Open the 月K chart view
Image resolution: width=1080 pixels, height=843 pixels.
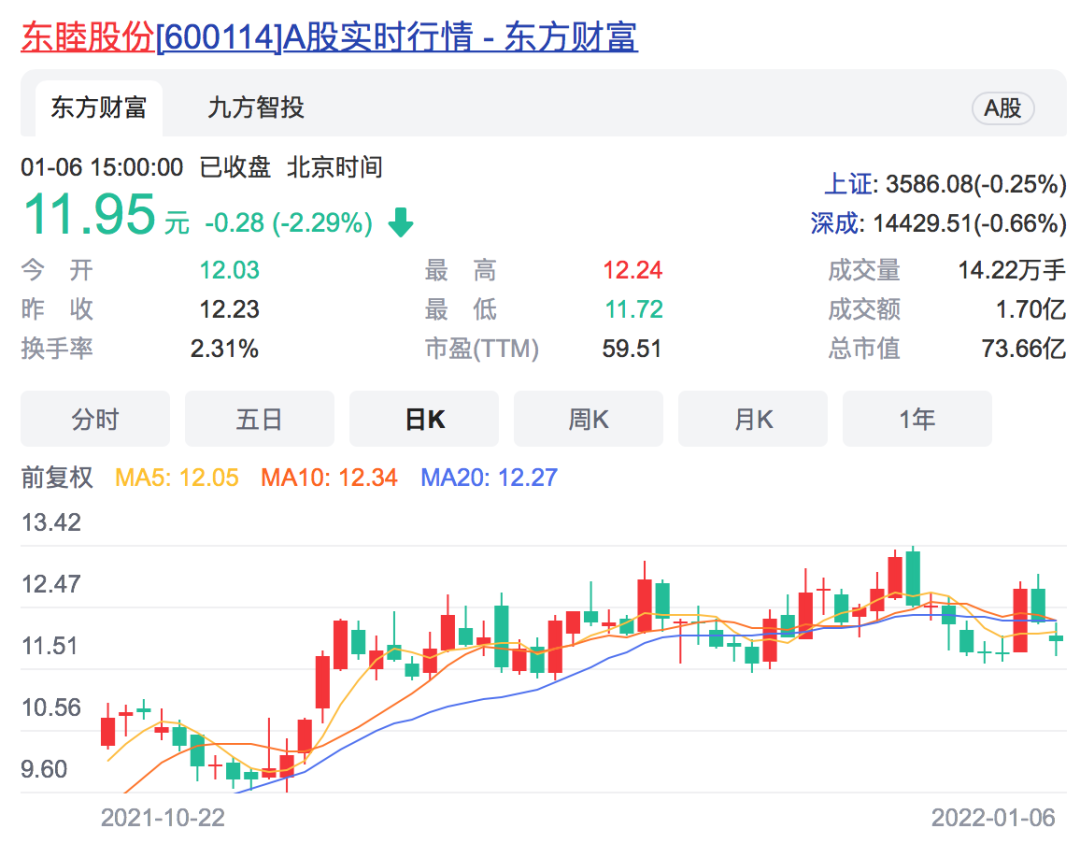753,419
